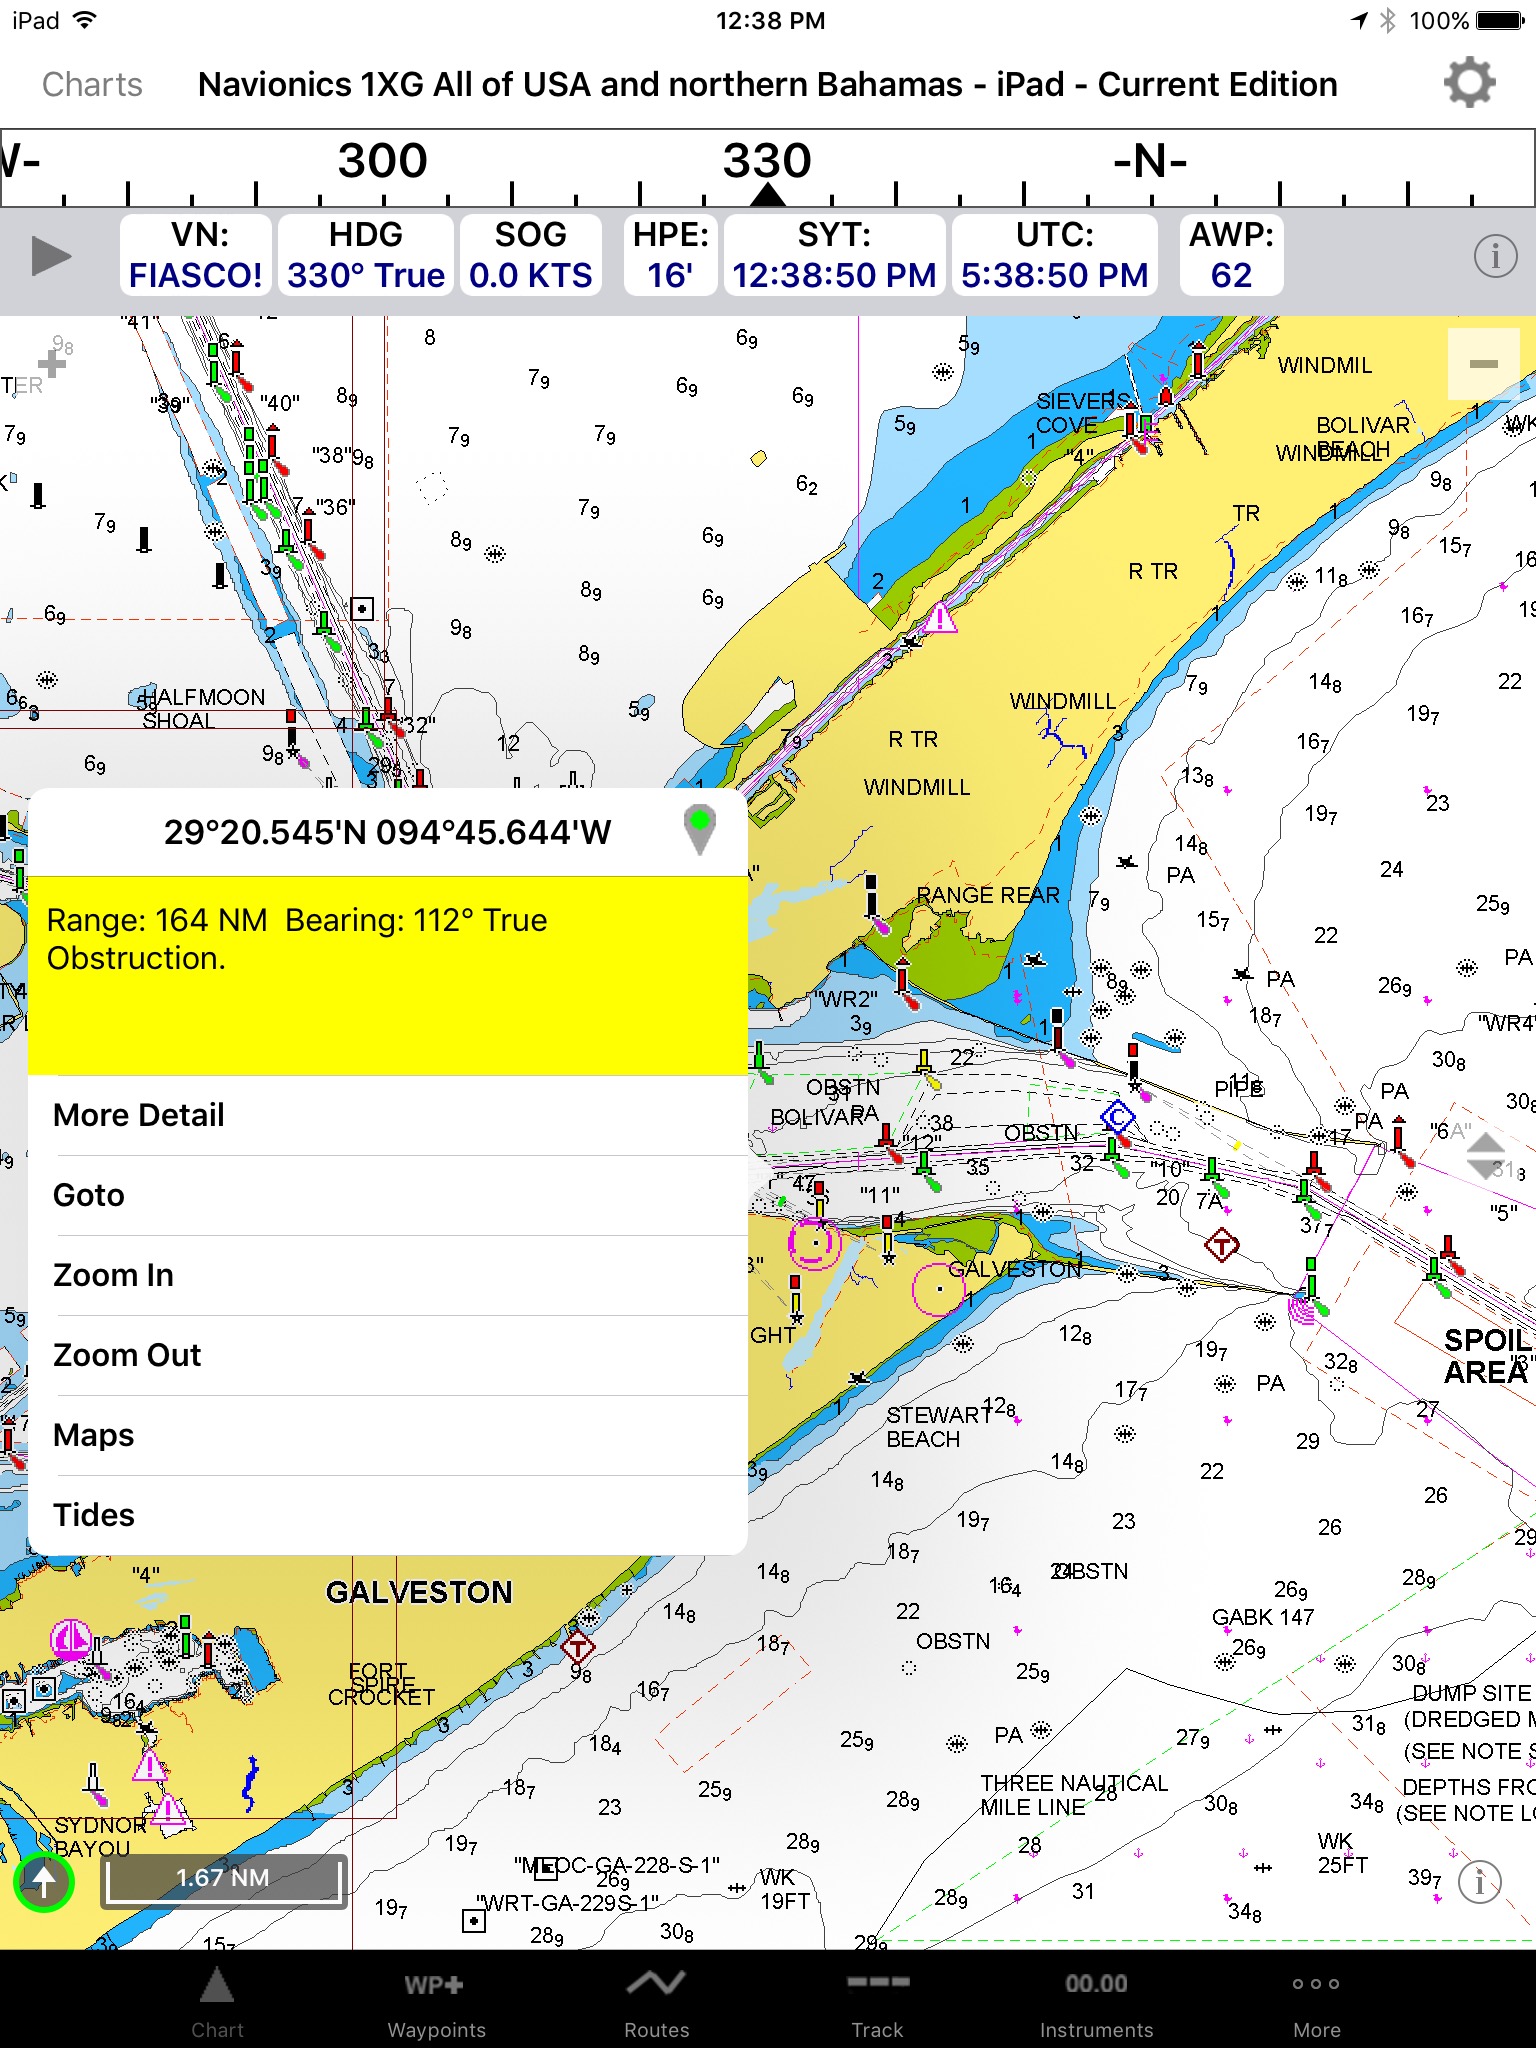This screenshot has height=2048, width=1536.
Task: Tap the app title Navionics 1XG
Action: (767, 84)
